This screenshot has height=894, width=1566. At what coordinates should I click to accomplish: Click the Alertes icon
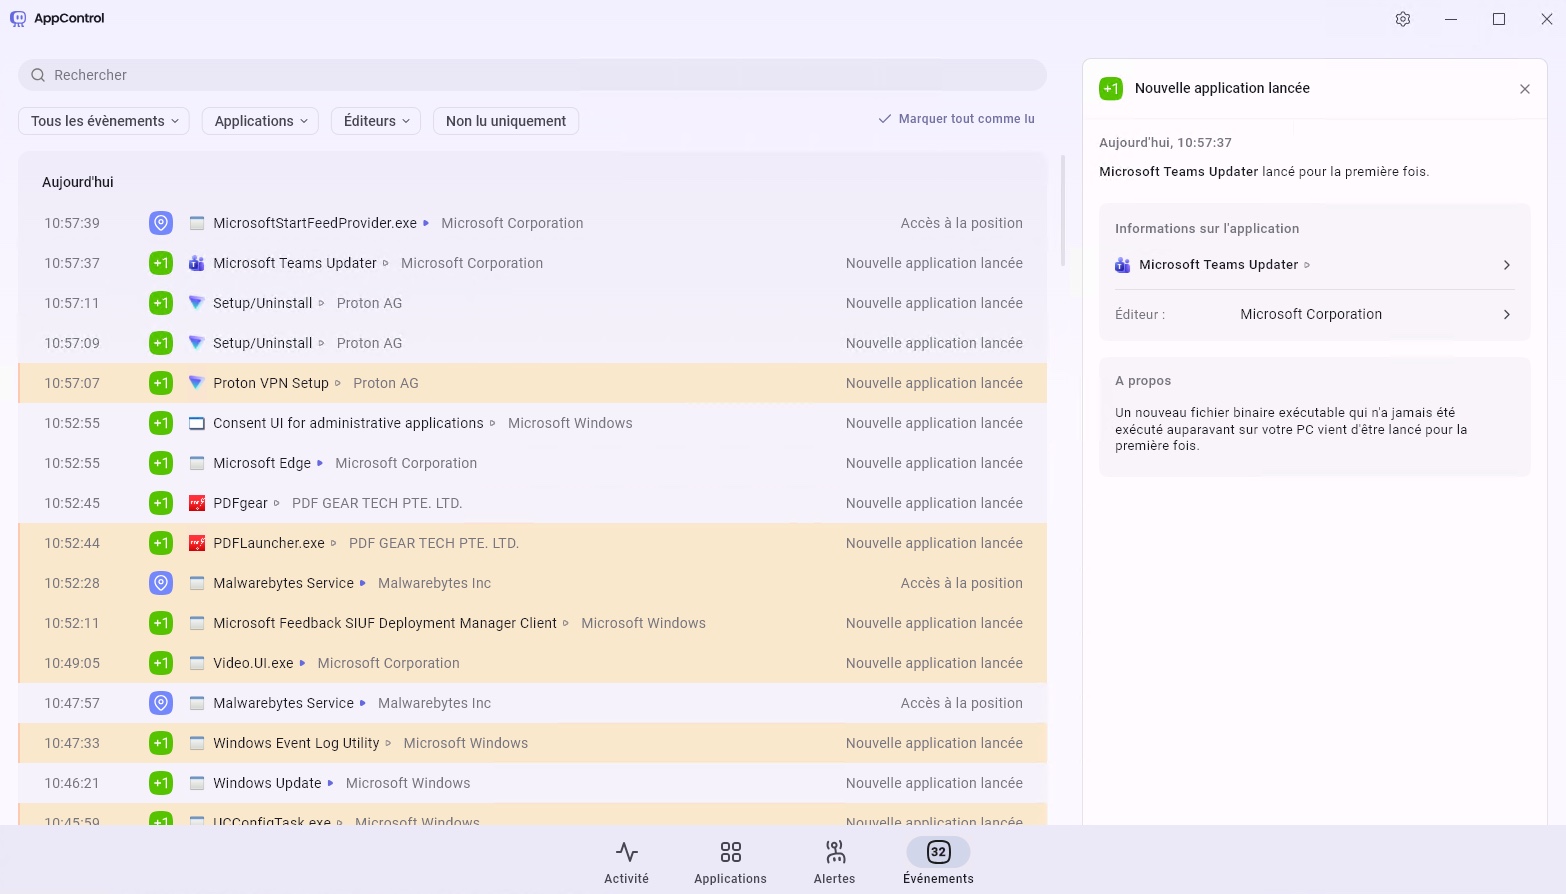pos(835,852)
